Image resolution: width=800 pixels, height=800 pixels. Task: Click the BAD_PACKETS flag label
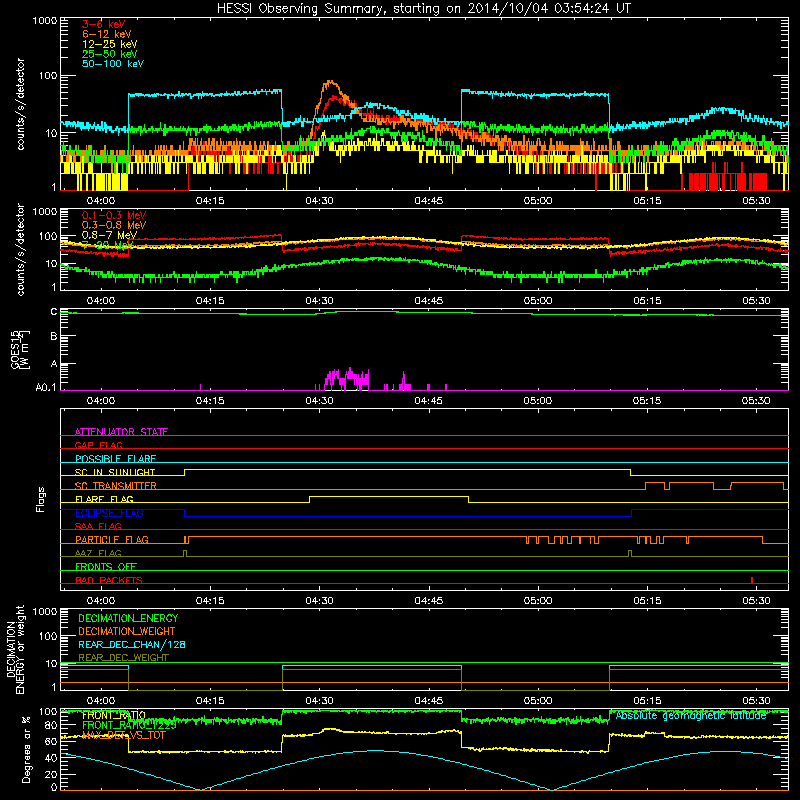pyautogui.click(x=109, y=580)
